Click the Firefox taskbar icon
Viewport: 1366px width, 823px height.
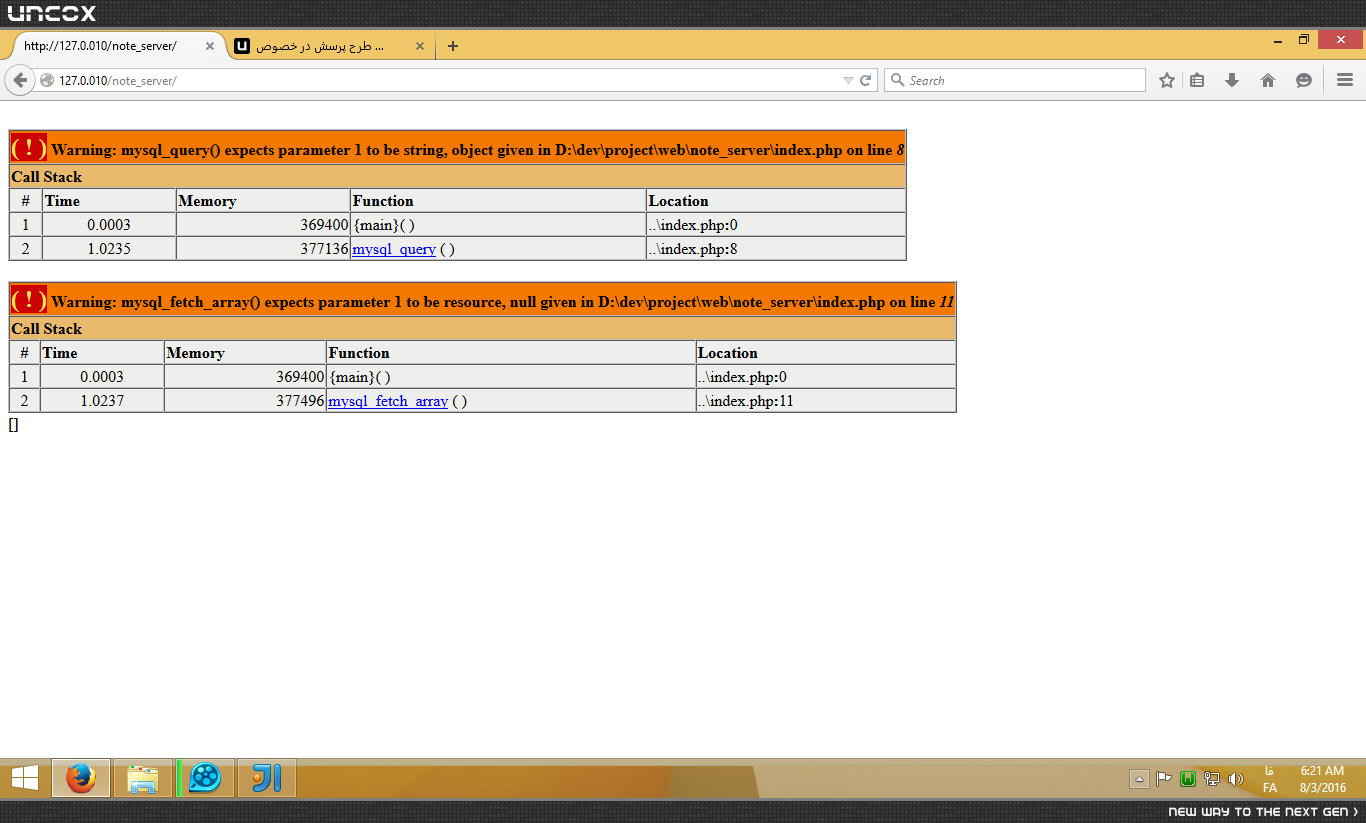click(81, 778)
